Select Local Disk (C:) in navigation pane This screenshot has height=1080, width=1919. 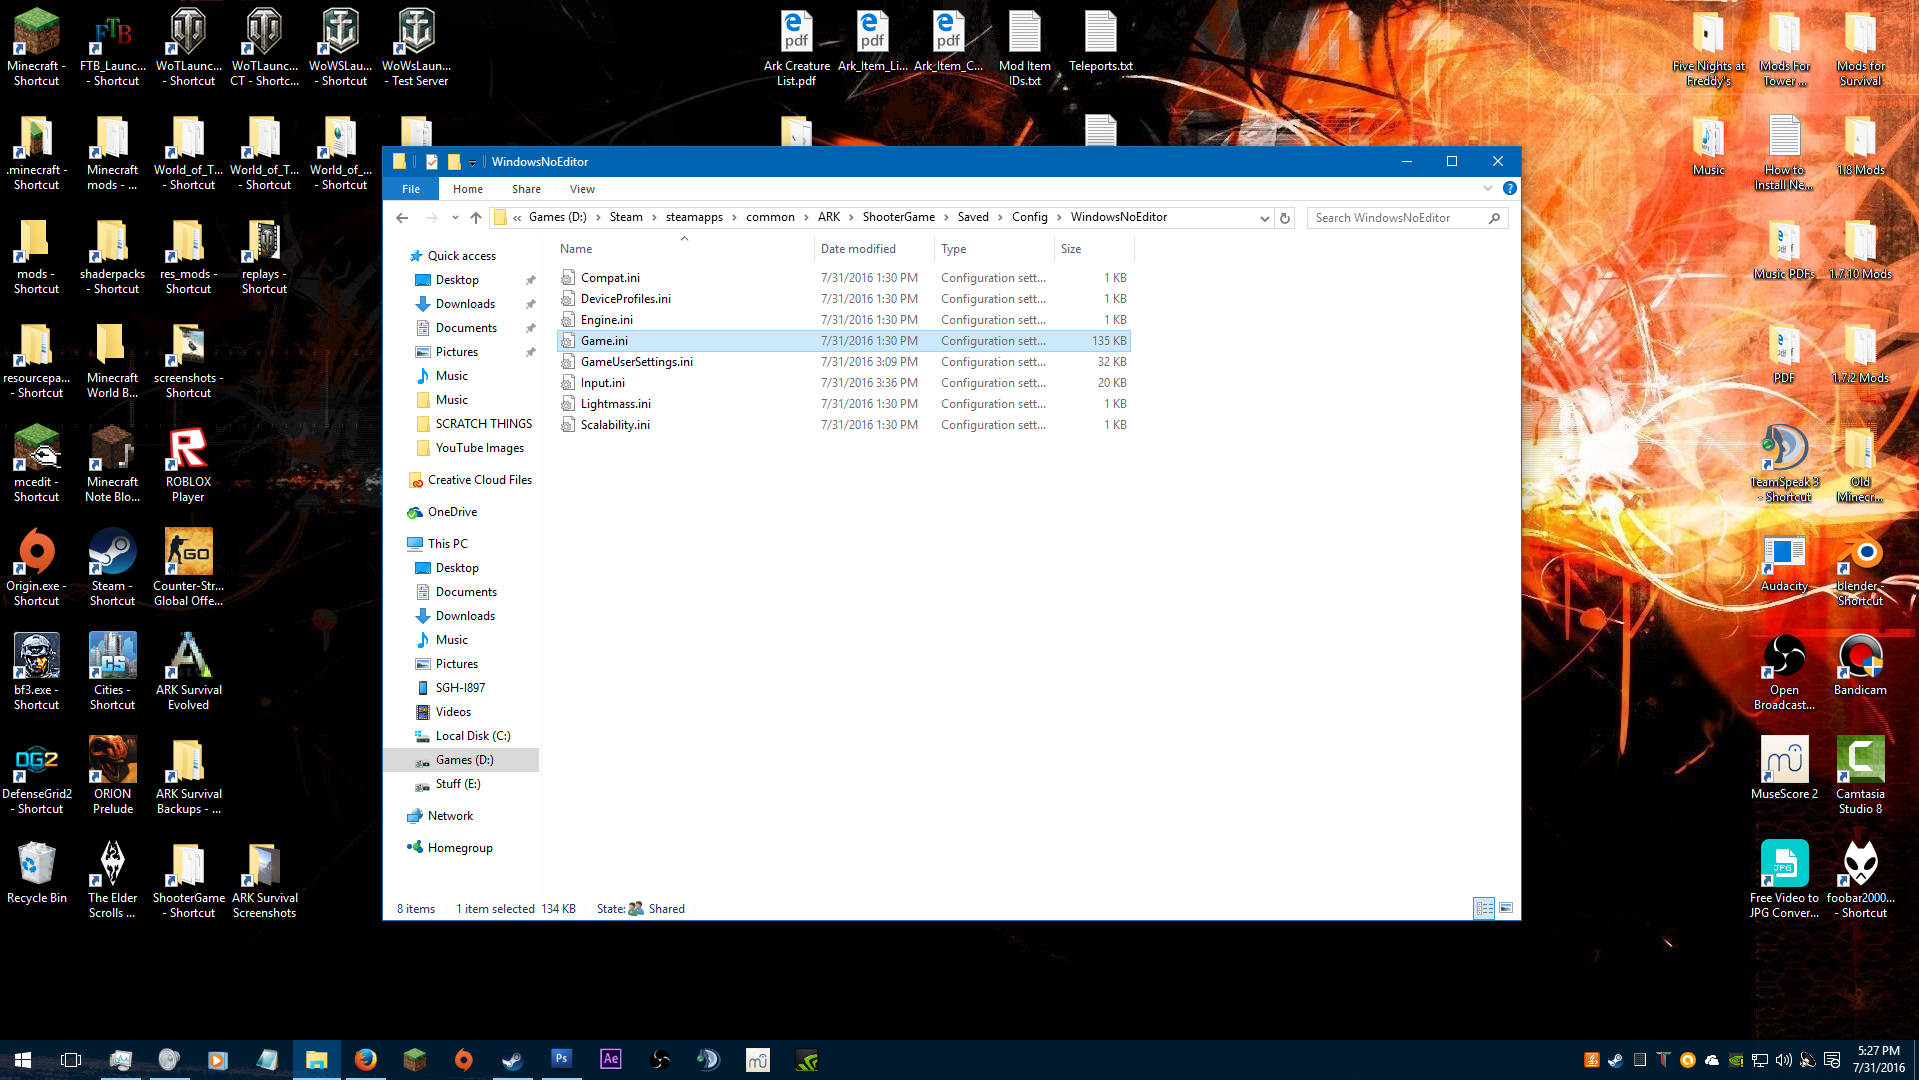472,736
